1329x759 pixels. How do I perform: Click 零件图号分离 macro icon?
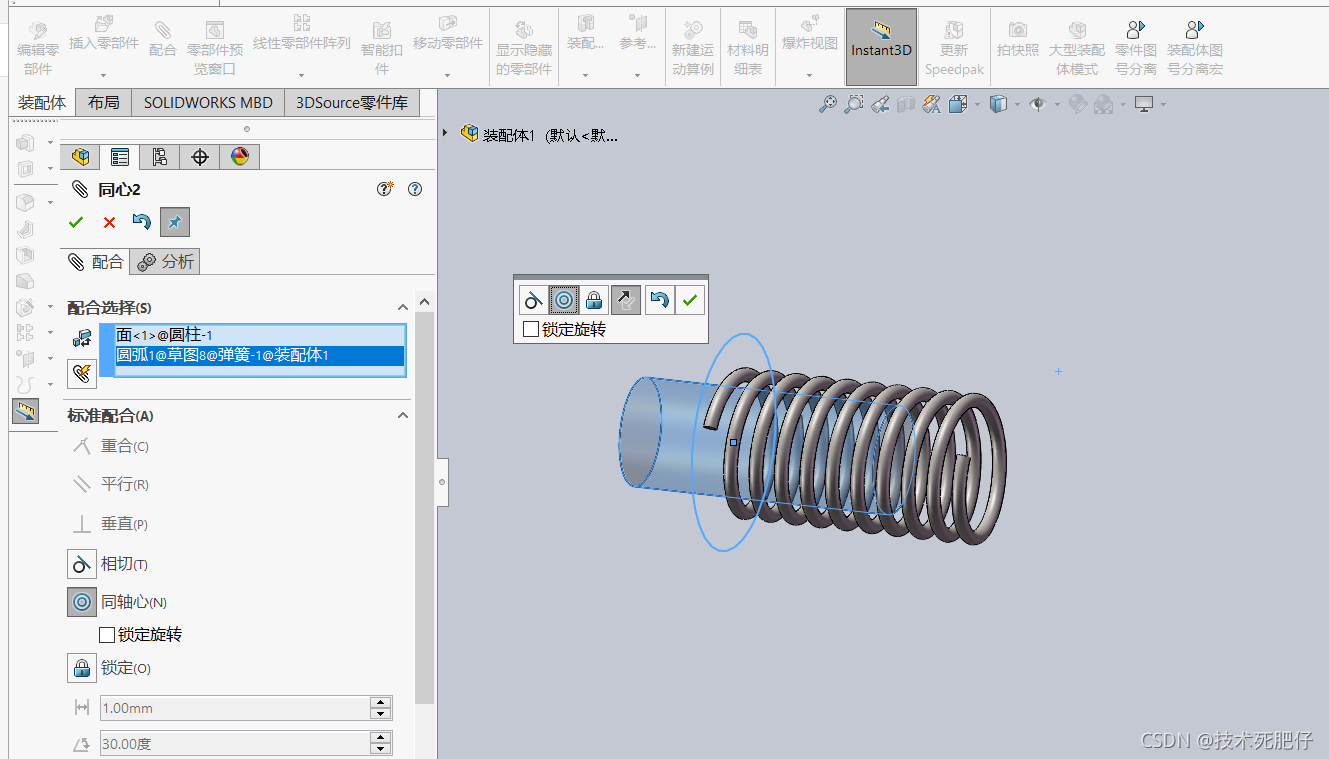[1135, 48]
